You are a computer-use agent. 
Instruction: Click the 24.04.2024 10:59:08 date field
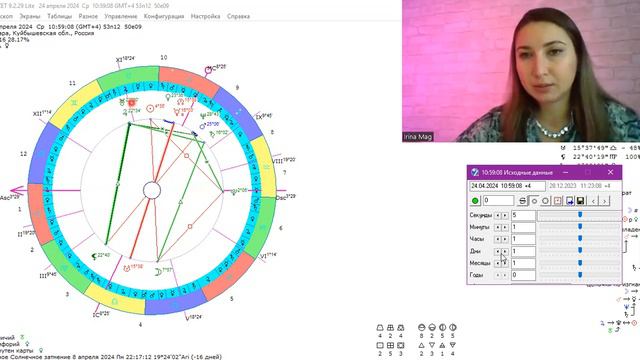tap(507, 186)
